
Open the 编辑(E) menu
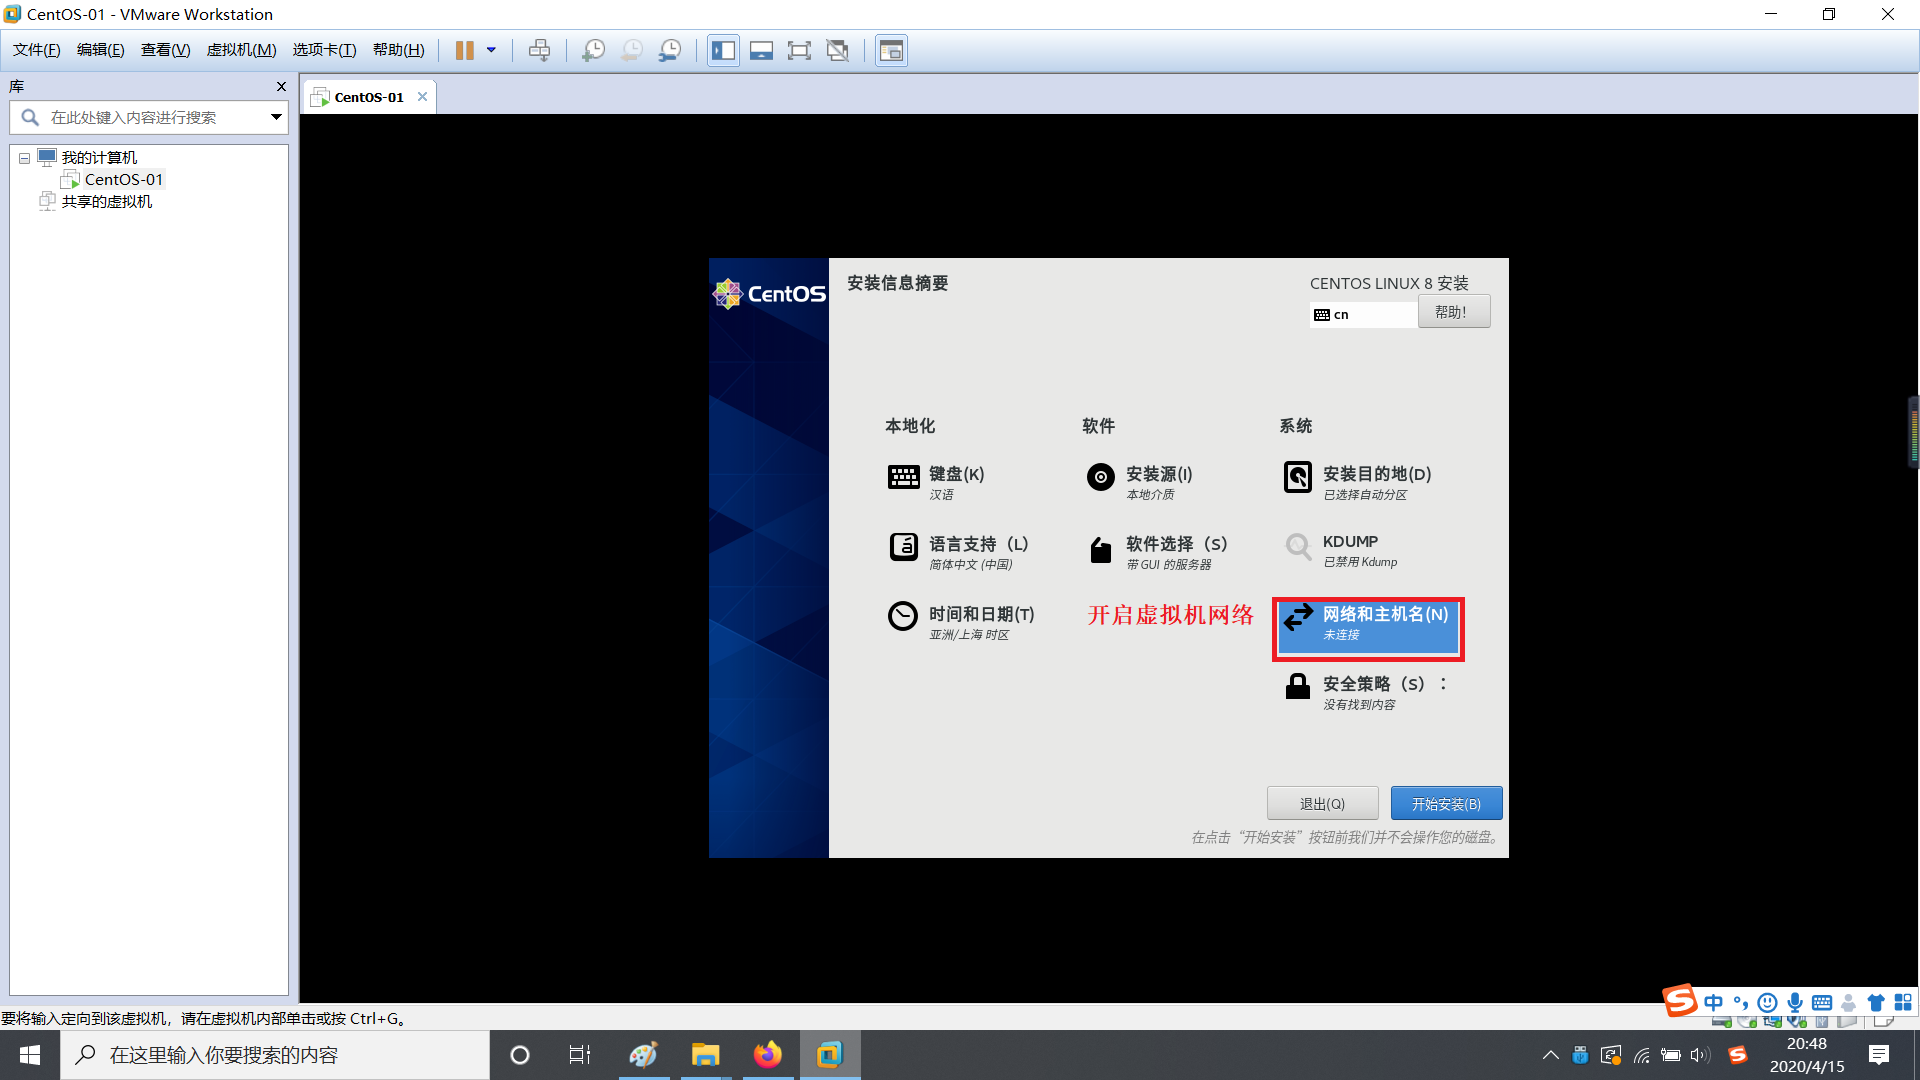tap(101, 50)
